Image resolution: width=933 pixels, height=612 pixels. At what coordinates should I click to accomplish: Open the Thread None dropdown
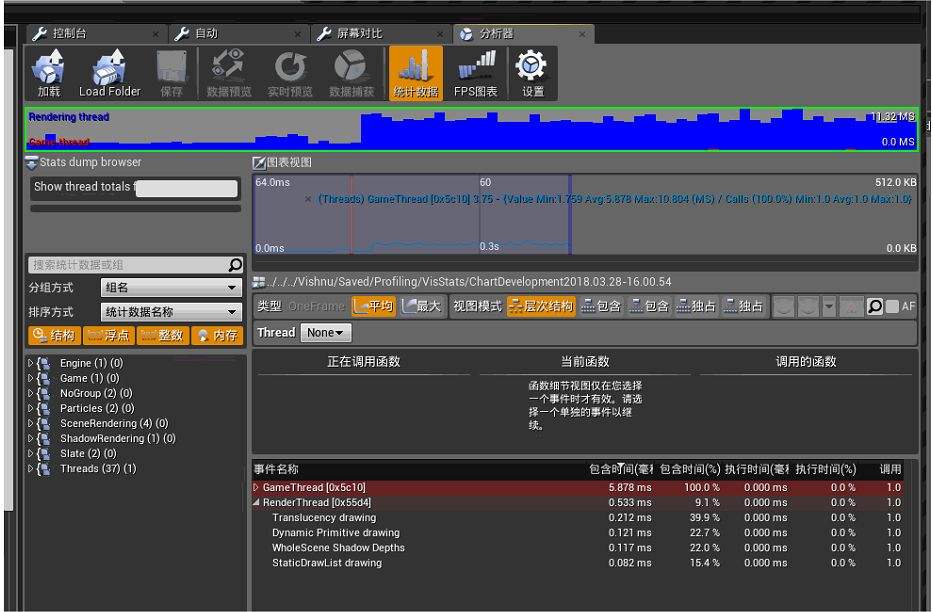click(x=325, y=333)
